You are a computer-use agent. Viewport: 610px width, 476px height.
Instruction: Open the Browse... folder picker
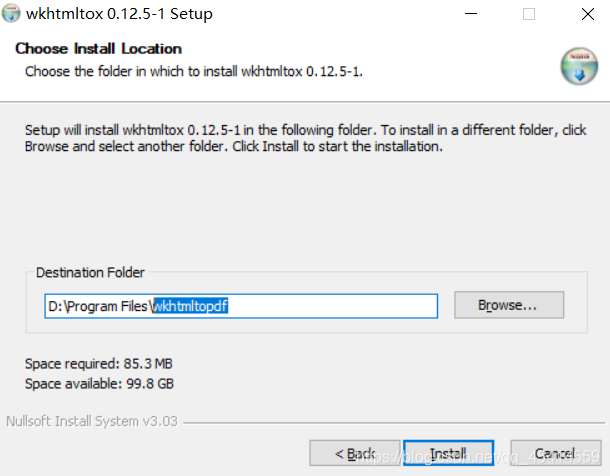coord(508,305)
